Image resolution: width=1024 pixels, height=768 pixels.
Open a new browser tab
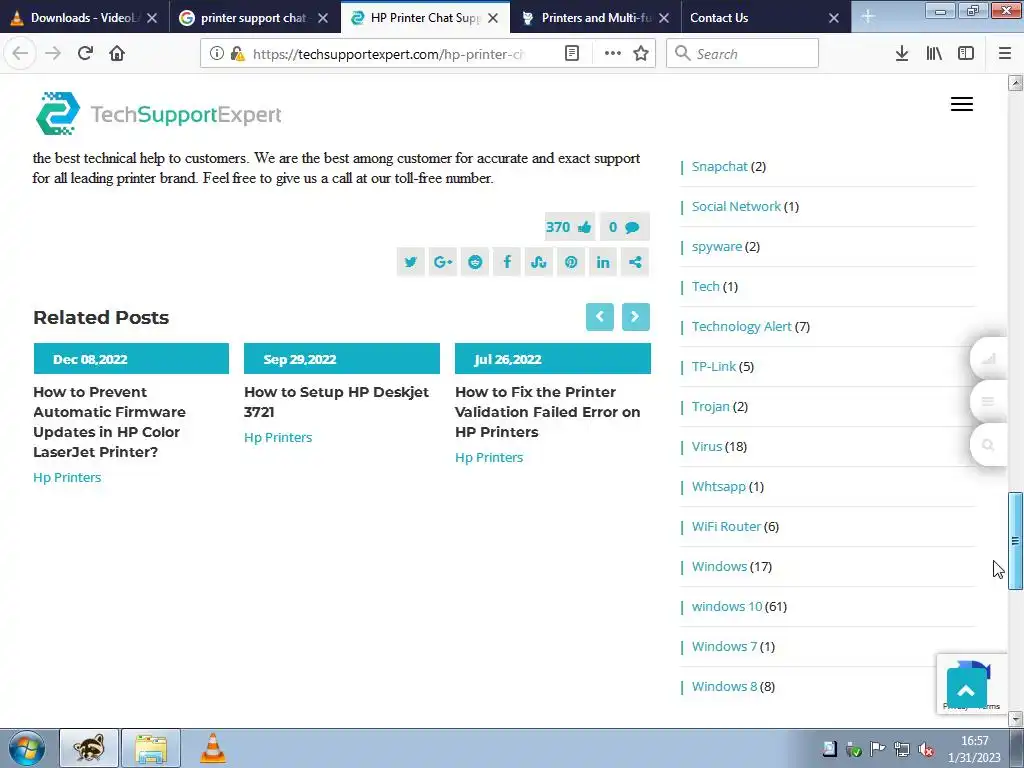point(867,17)
